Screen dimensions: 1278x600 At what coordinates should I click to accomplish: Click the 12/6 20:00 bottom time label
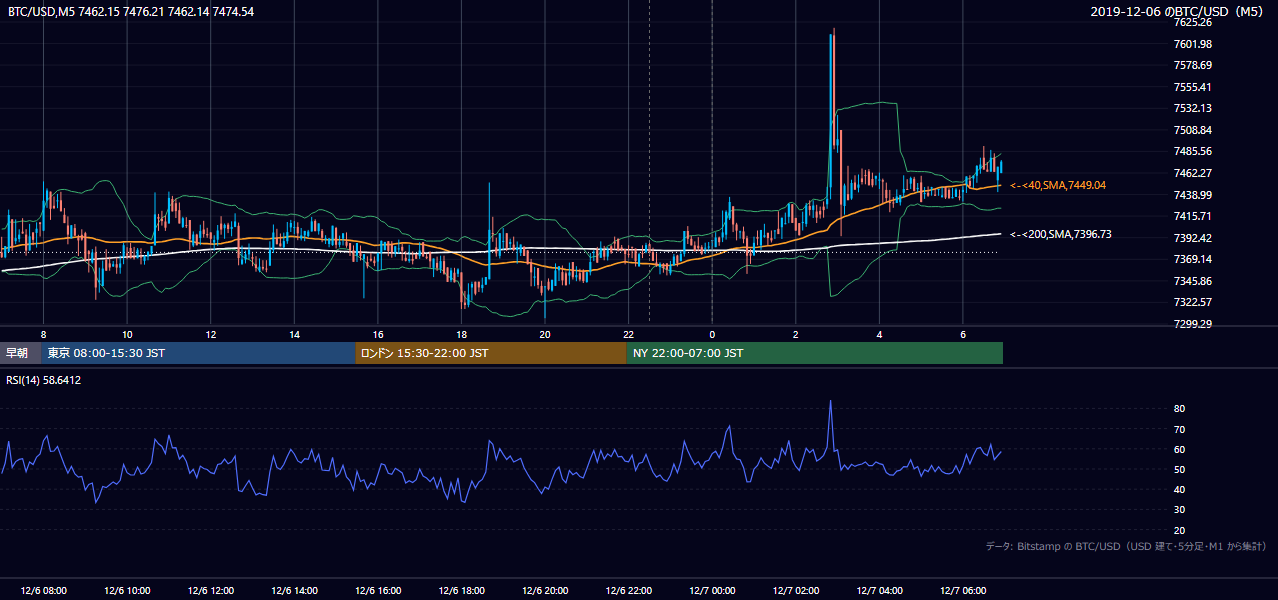point(545,591)
